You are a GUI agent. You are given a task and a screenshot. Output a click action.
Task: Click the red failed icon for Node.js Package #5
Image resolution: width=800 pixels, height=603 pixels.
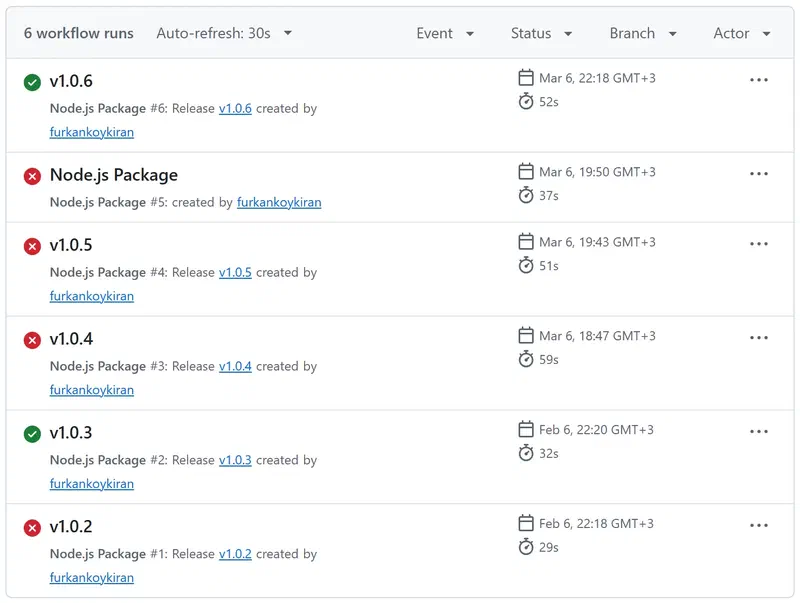pos(32,177)
